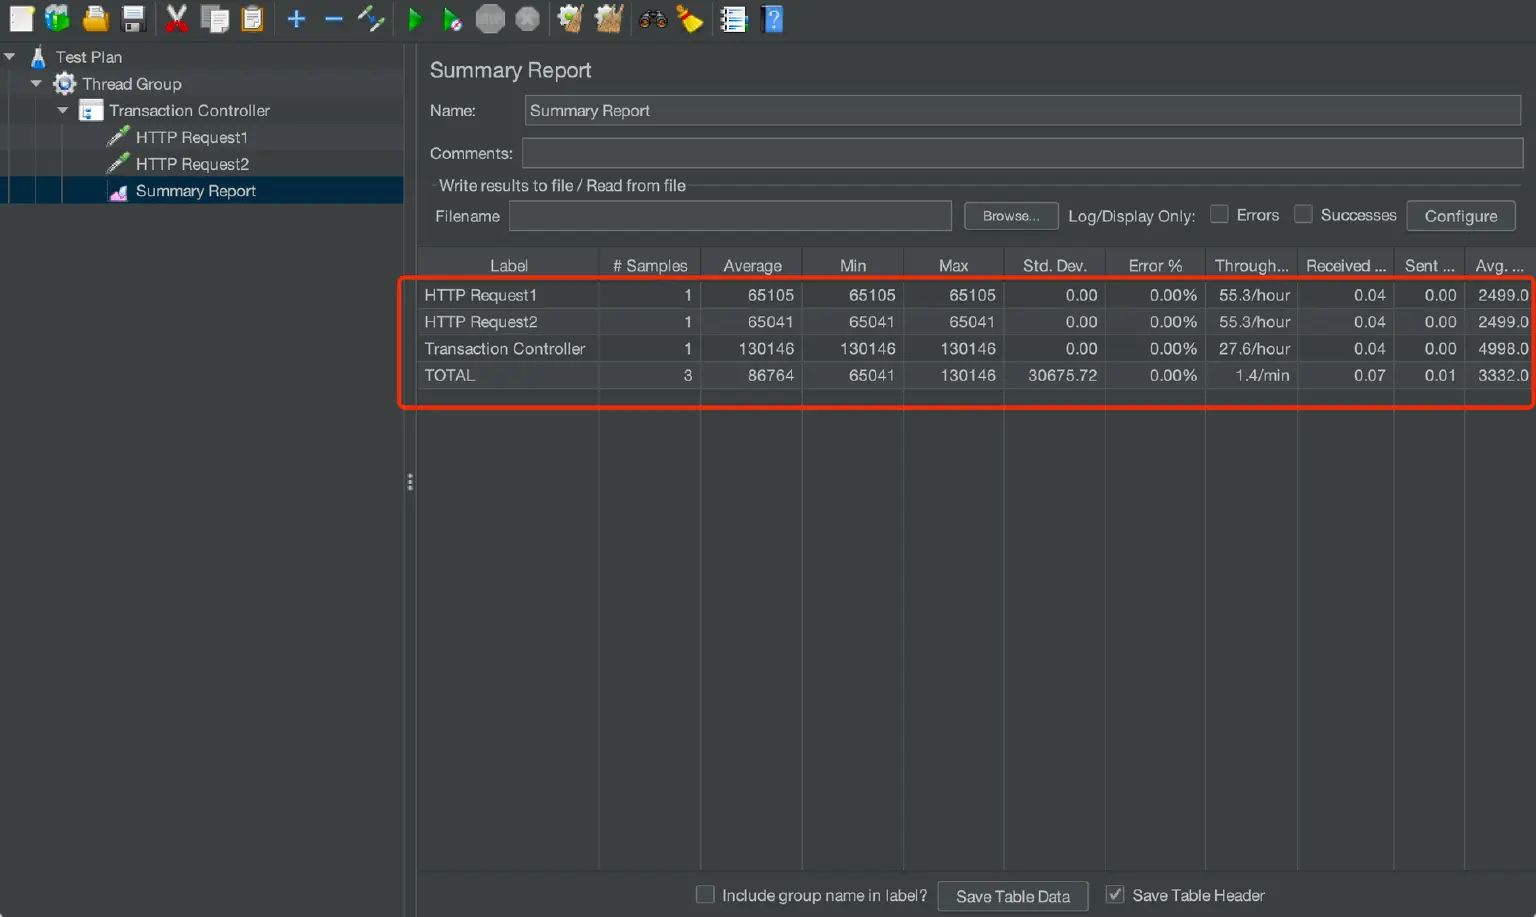Click the Shutdown test toolbar icon
Image resolution: width=1536 pixels, height=917 pixels.
coord(528,19)
